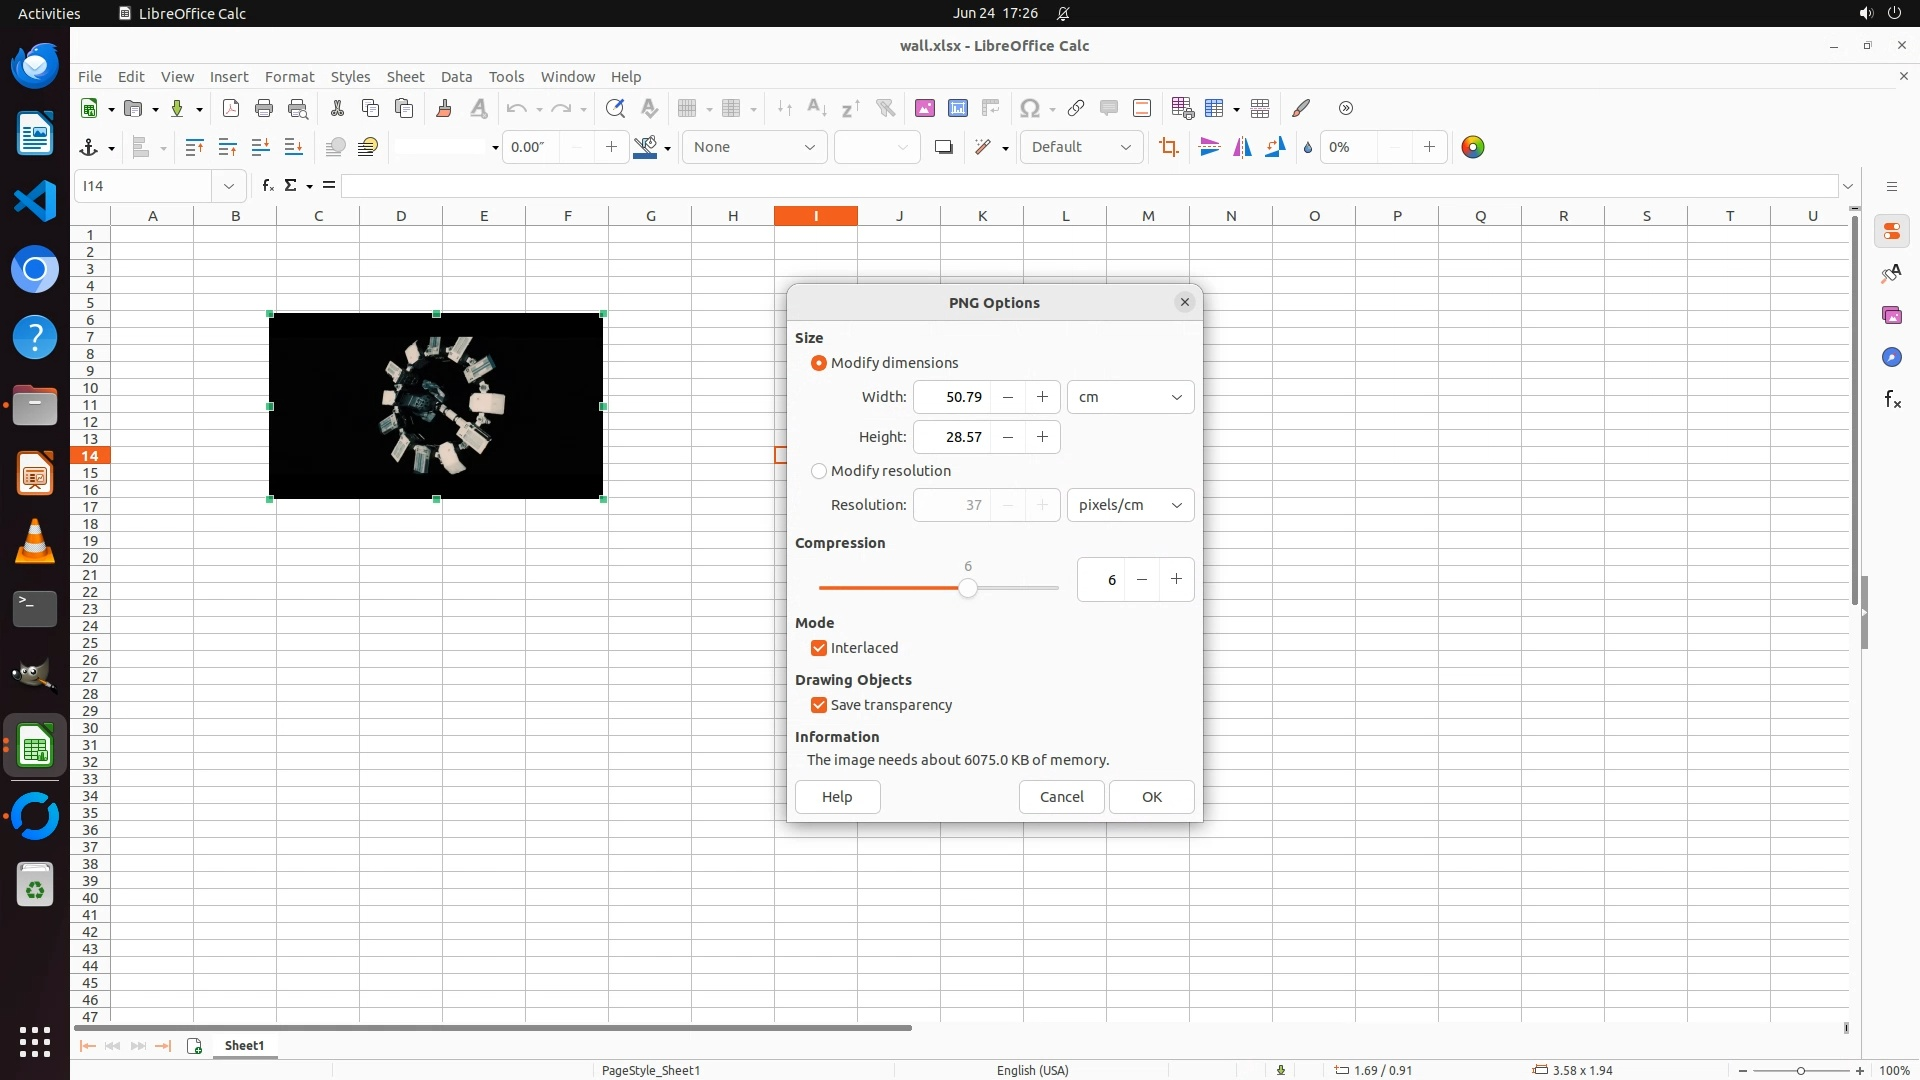Open the cm width unit dropdown
The width and height of the screenshot is (1920, 1080).
click(1130, 397)
